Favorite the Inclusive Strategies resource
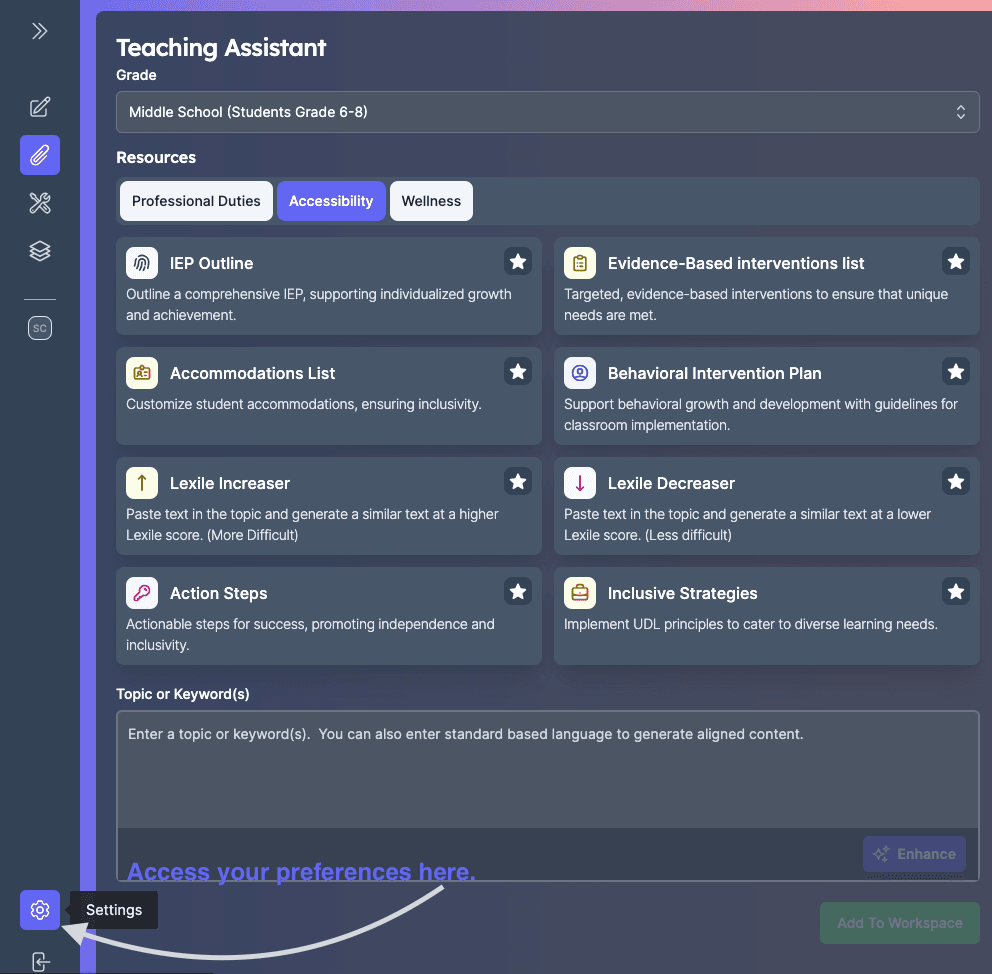The image size is (992, 974). 956,591
